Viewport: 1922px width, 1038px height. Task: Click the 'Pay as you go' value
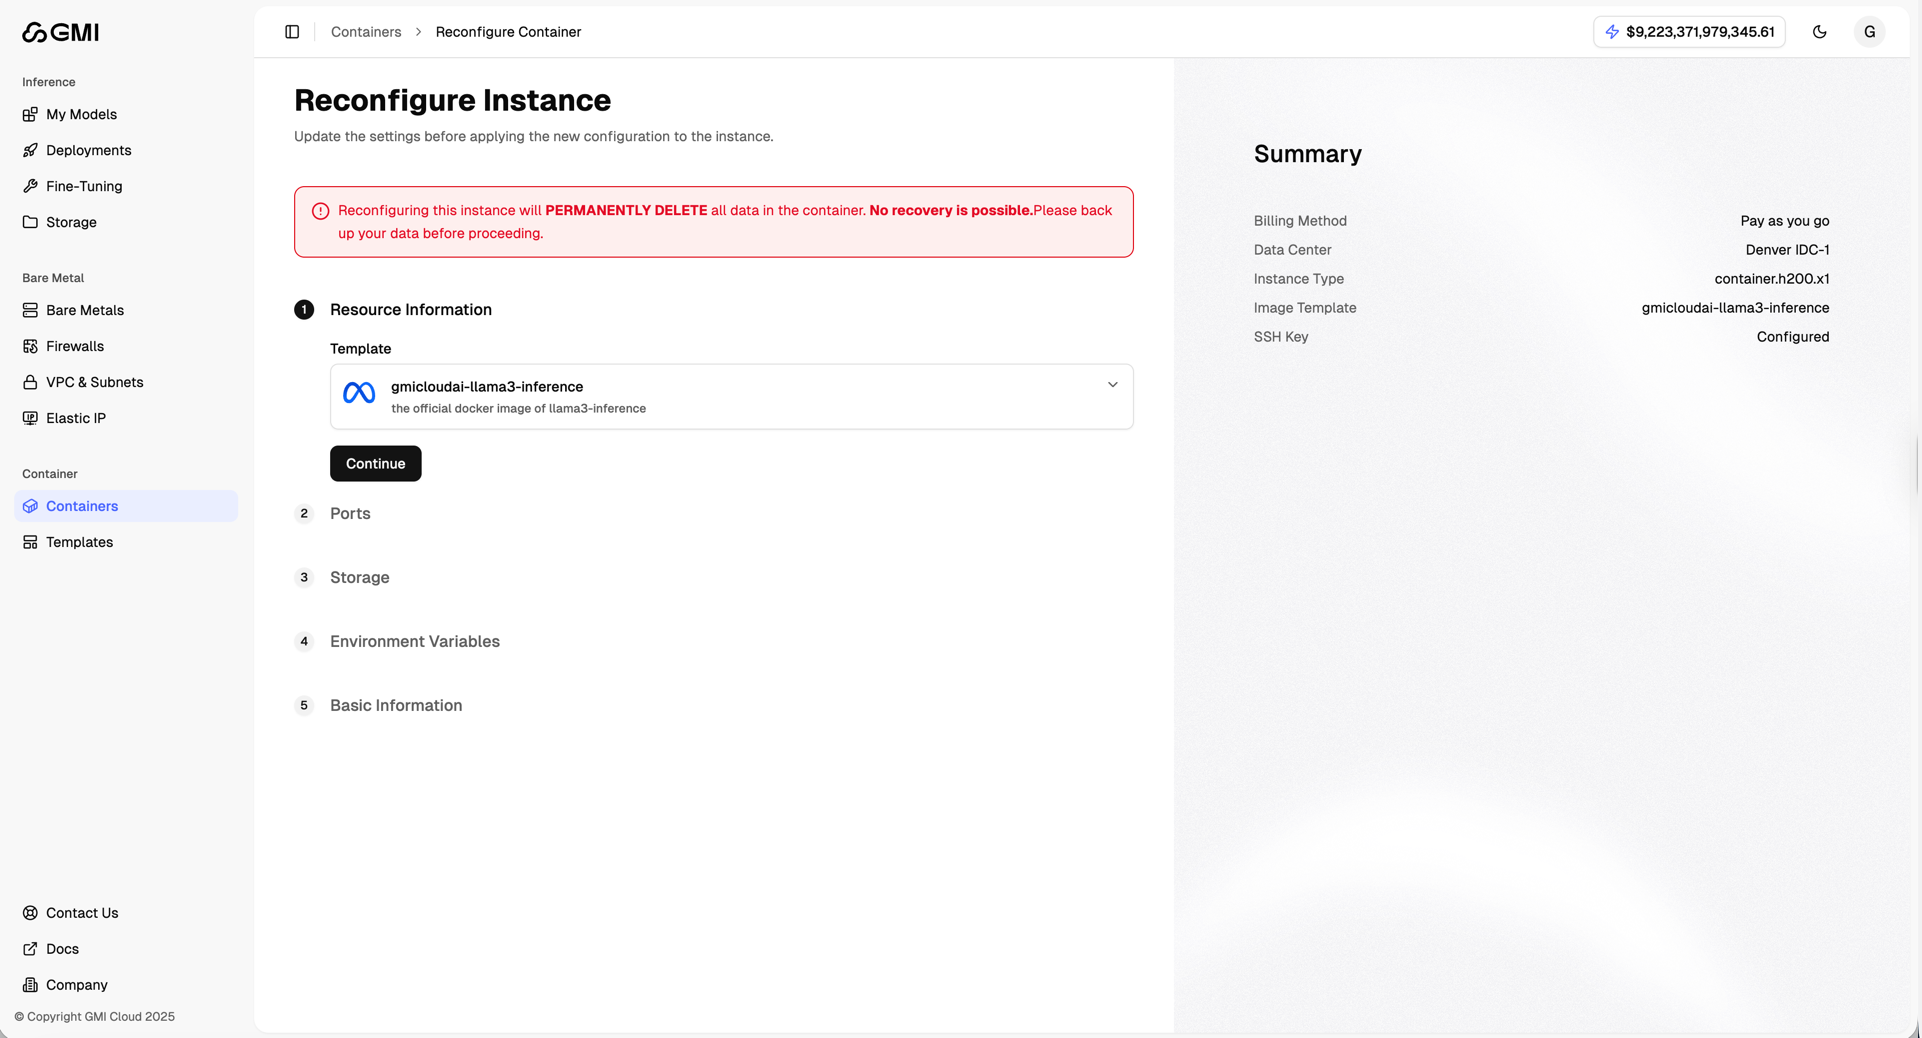point(1784,221)
